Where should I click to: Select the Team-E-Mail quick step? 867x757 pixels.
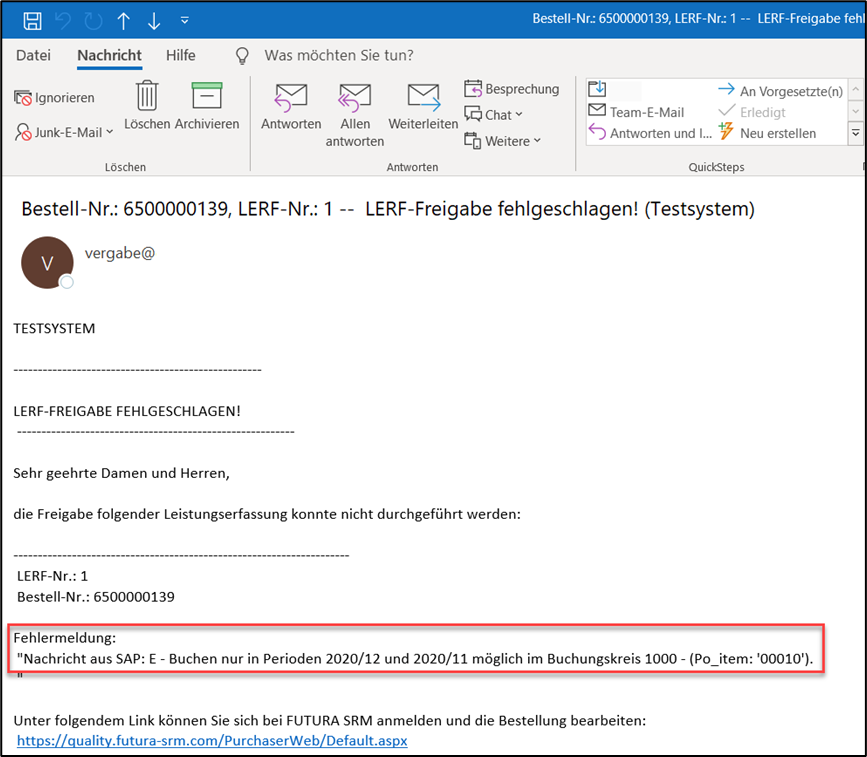[646, 112]
